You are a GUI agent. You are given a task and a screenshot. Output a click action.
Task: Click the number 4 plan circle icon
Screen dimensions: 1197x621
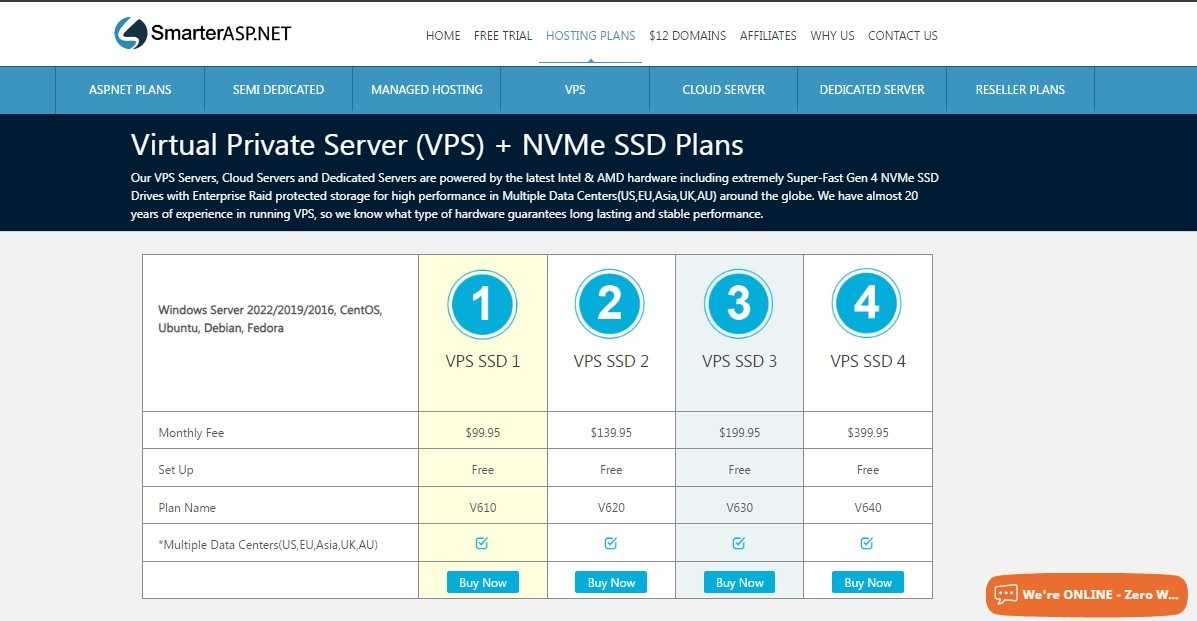[x=867, y=303]
